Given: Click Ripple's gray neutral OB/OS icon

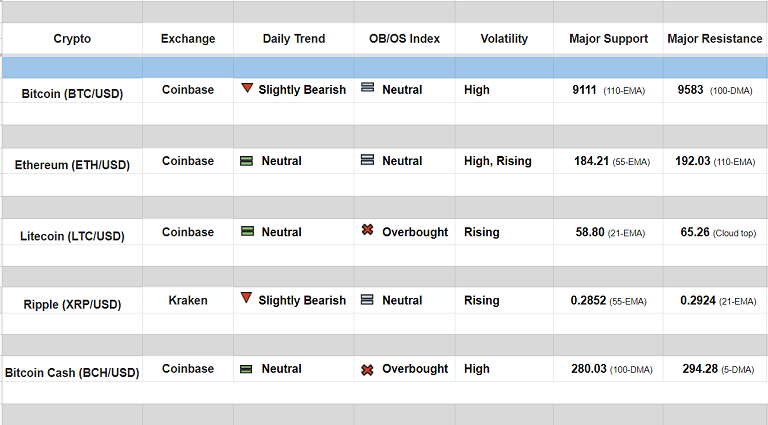Looking at the screenshot, I should tap(367, 299).
